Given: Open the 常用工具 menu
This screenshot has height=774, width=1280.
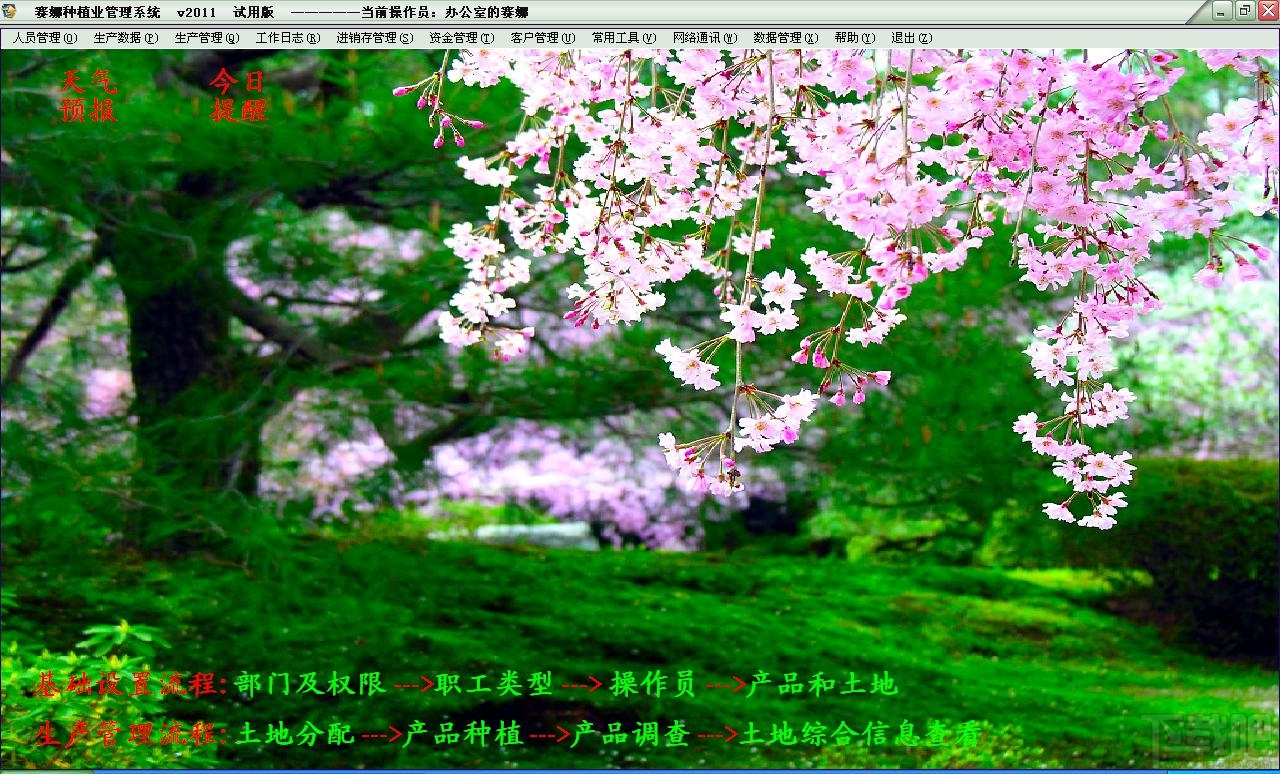Looking at the screenshot, I should (624, 38).
